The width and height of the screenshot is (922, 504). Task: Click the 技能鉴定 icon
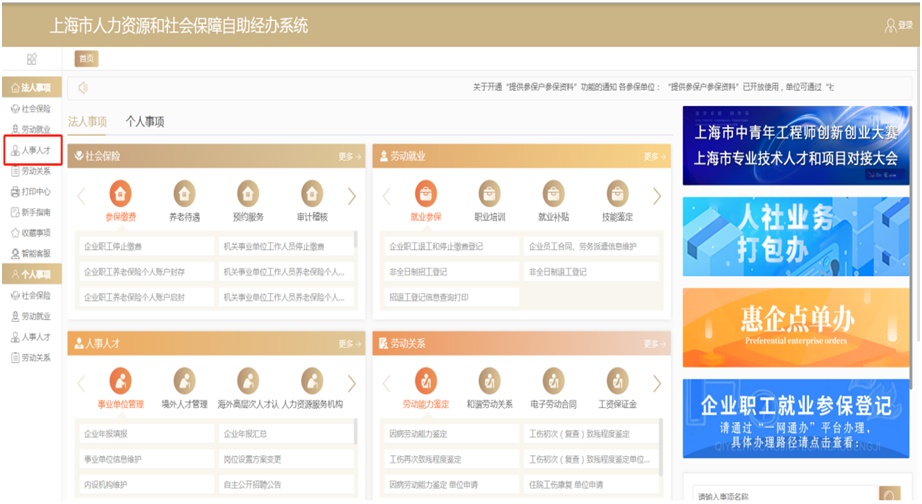(x=617, y=194)
